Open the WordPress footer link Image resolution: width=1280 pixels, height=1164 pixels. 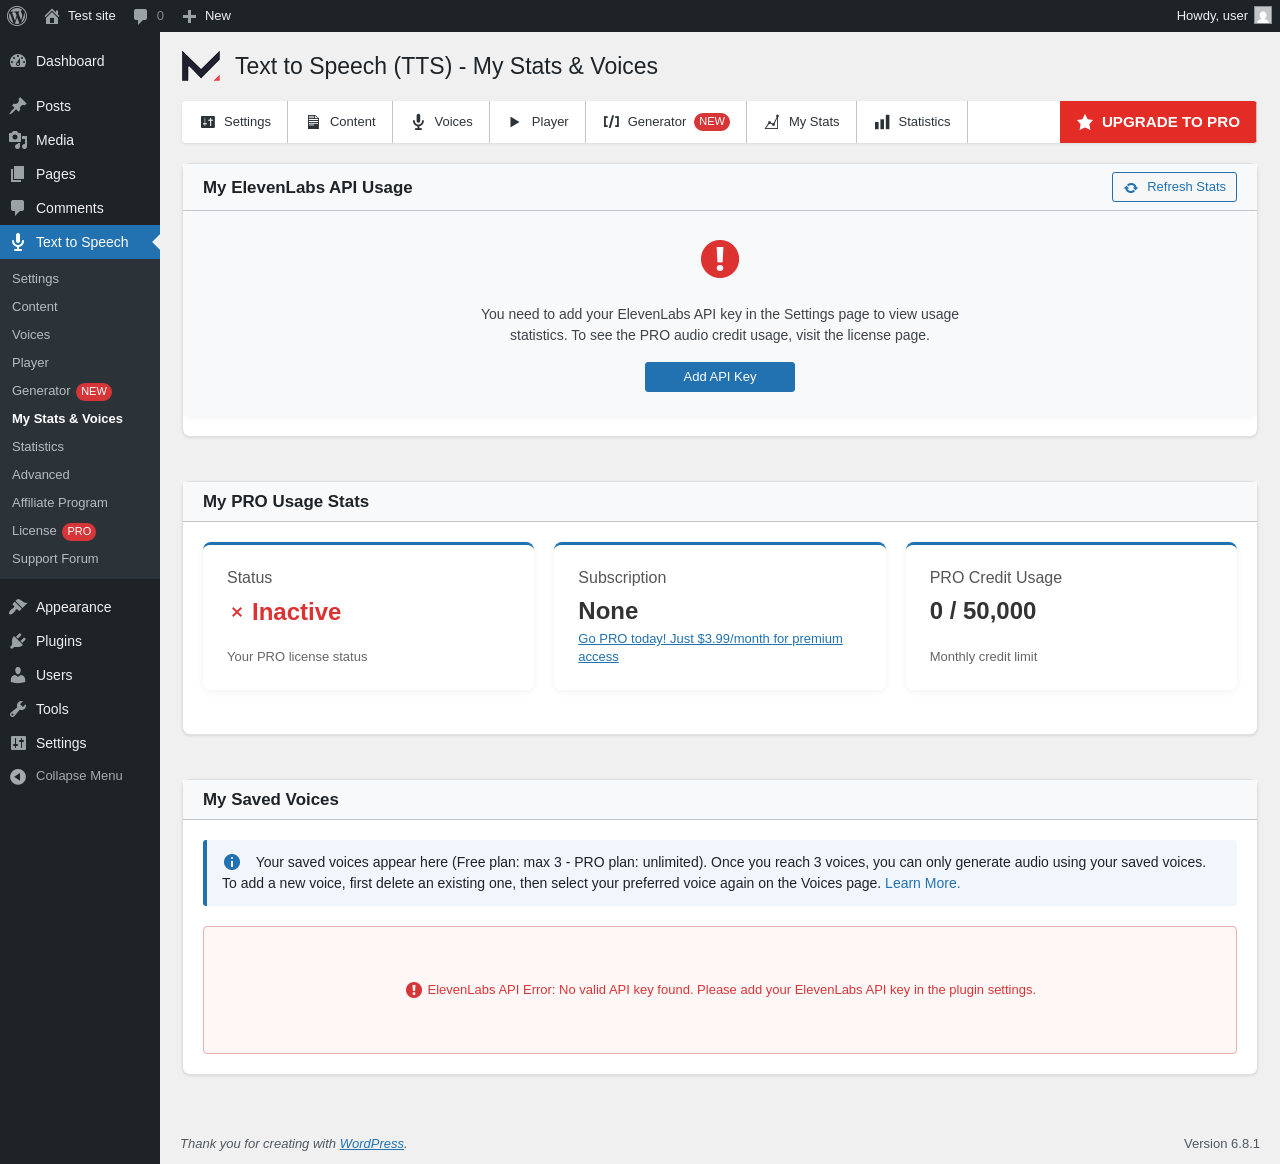pyautogui.click(x=371, y=1143)
